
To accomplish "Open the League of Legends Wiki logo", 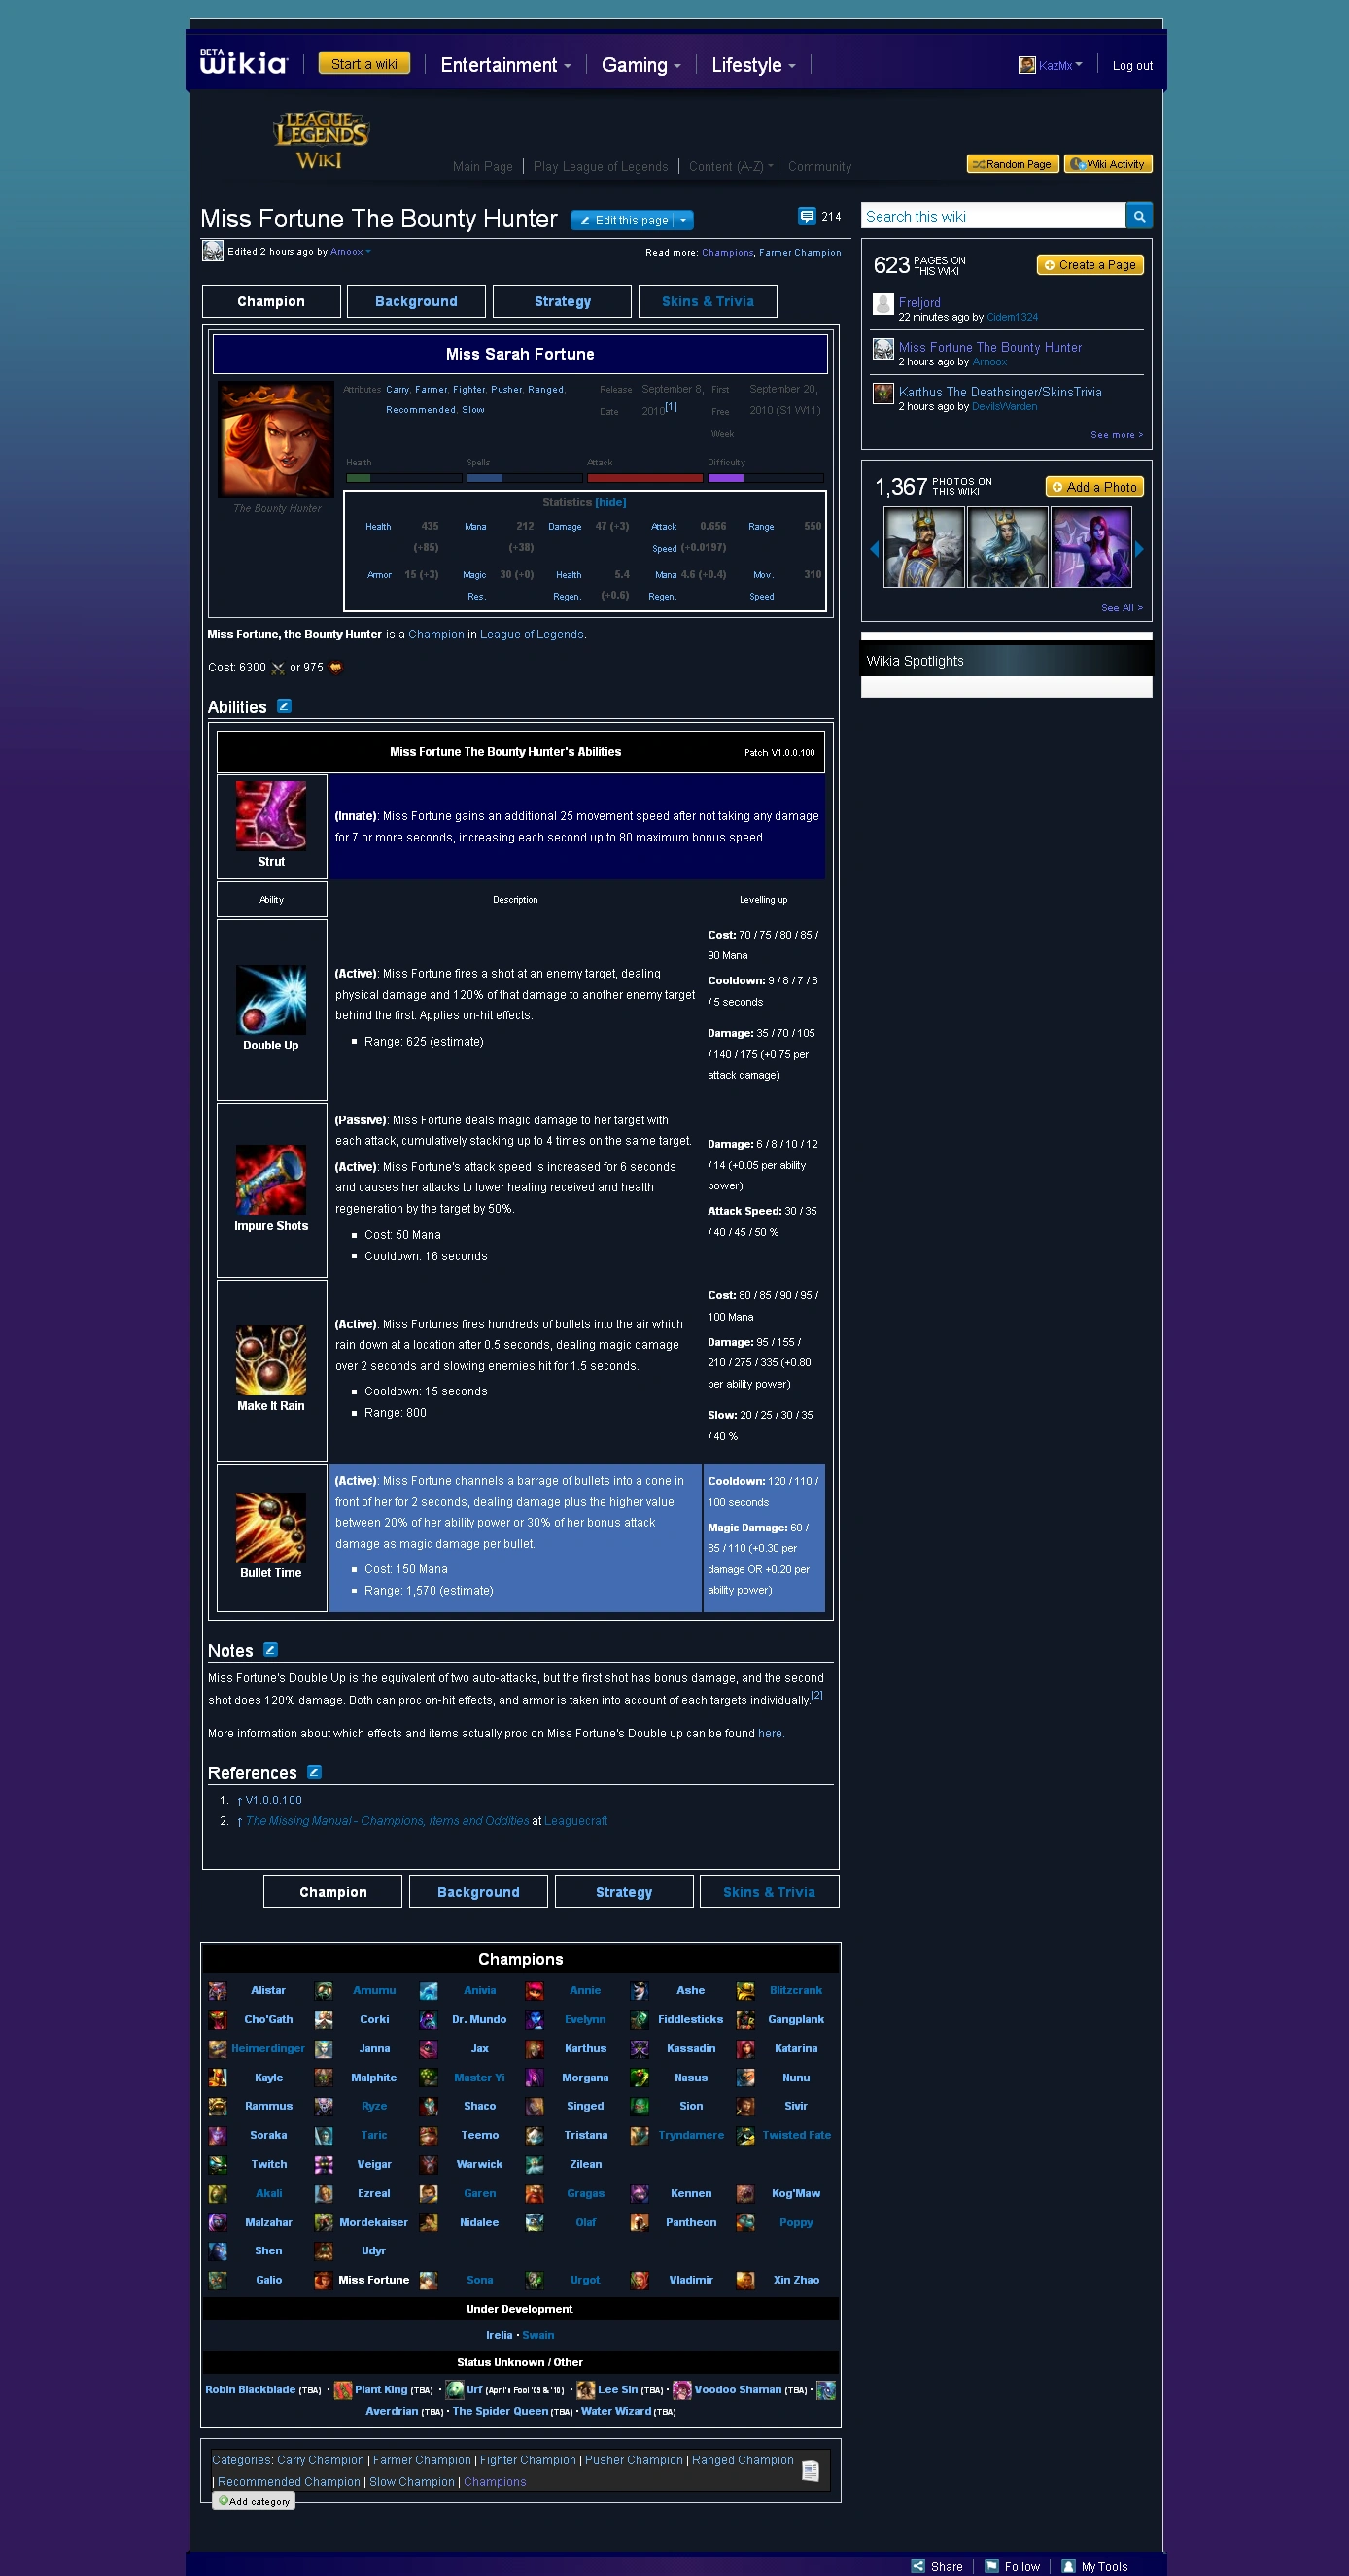I will point(320,140).
